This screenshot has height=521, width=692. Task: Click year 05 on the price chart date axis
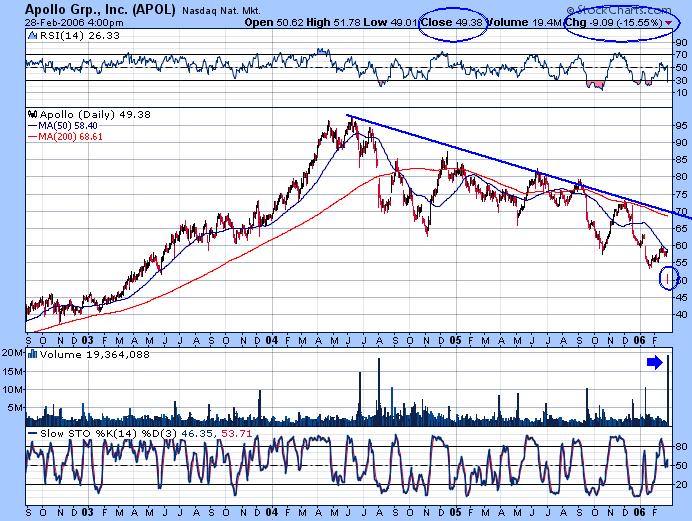tap(455, 340)
